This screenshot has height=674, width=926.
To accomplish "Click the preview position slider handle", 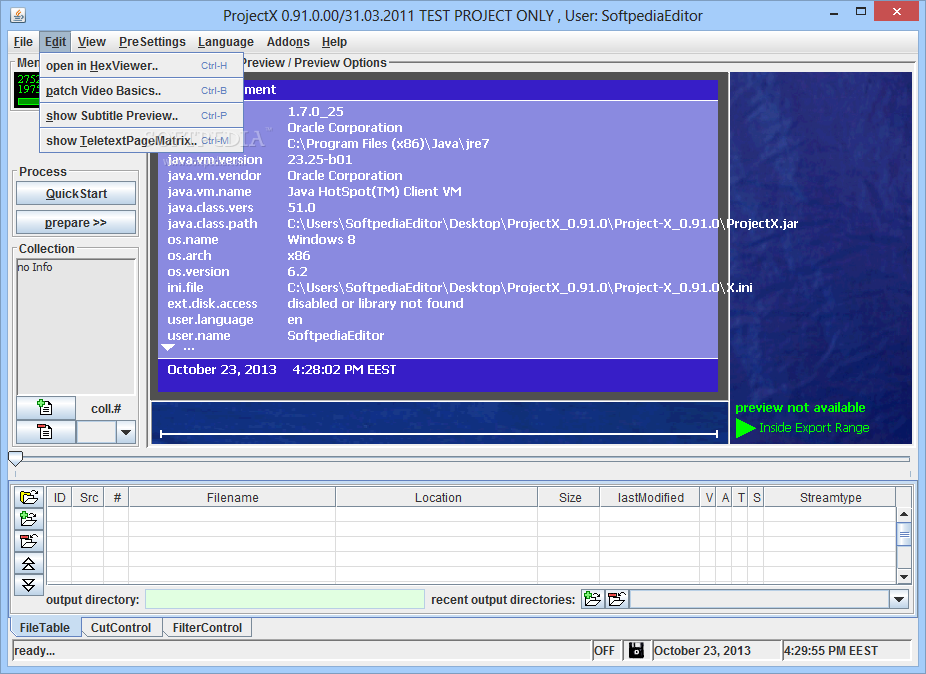I will (x=15, y=458).
